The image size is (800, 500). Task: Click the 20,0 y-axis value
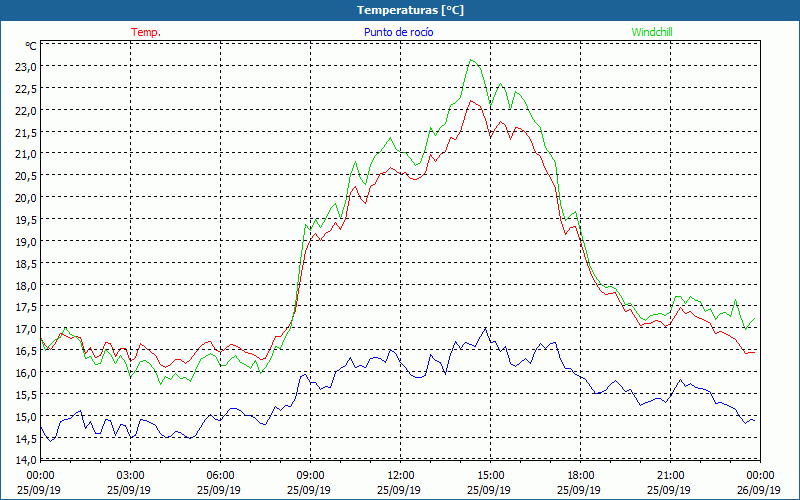coord(27,198)
